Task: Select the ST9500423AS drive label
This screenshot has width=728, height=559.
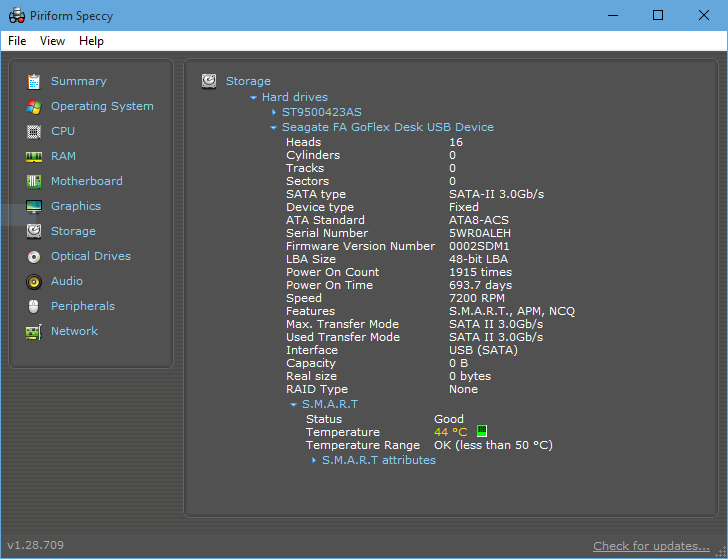Action: point(322,112)
